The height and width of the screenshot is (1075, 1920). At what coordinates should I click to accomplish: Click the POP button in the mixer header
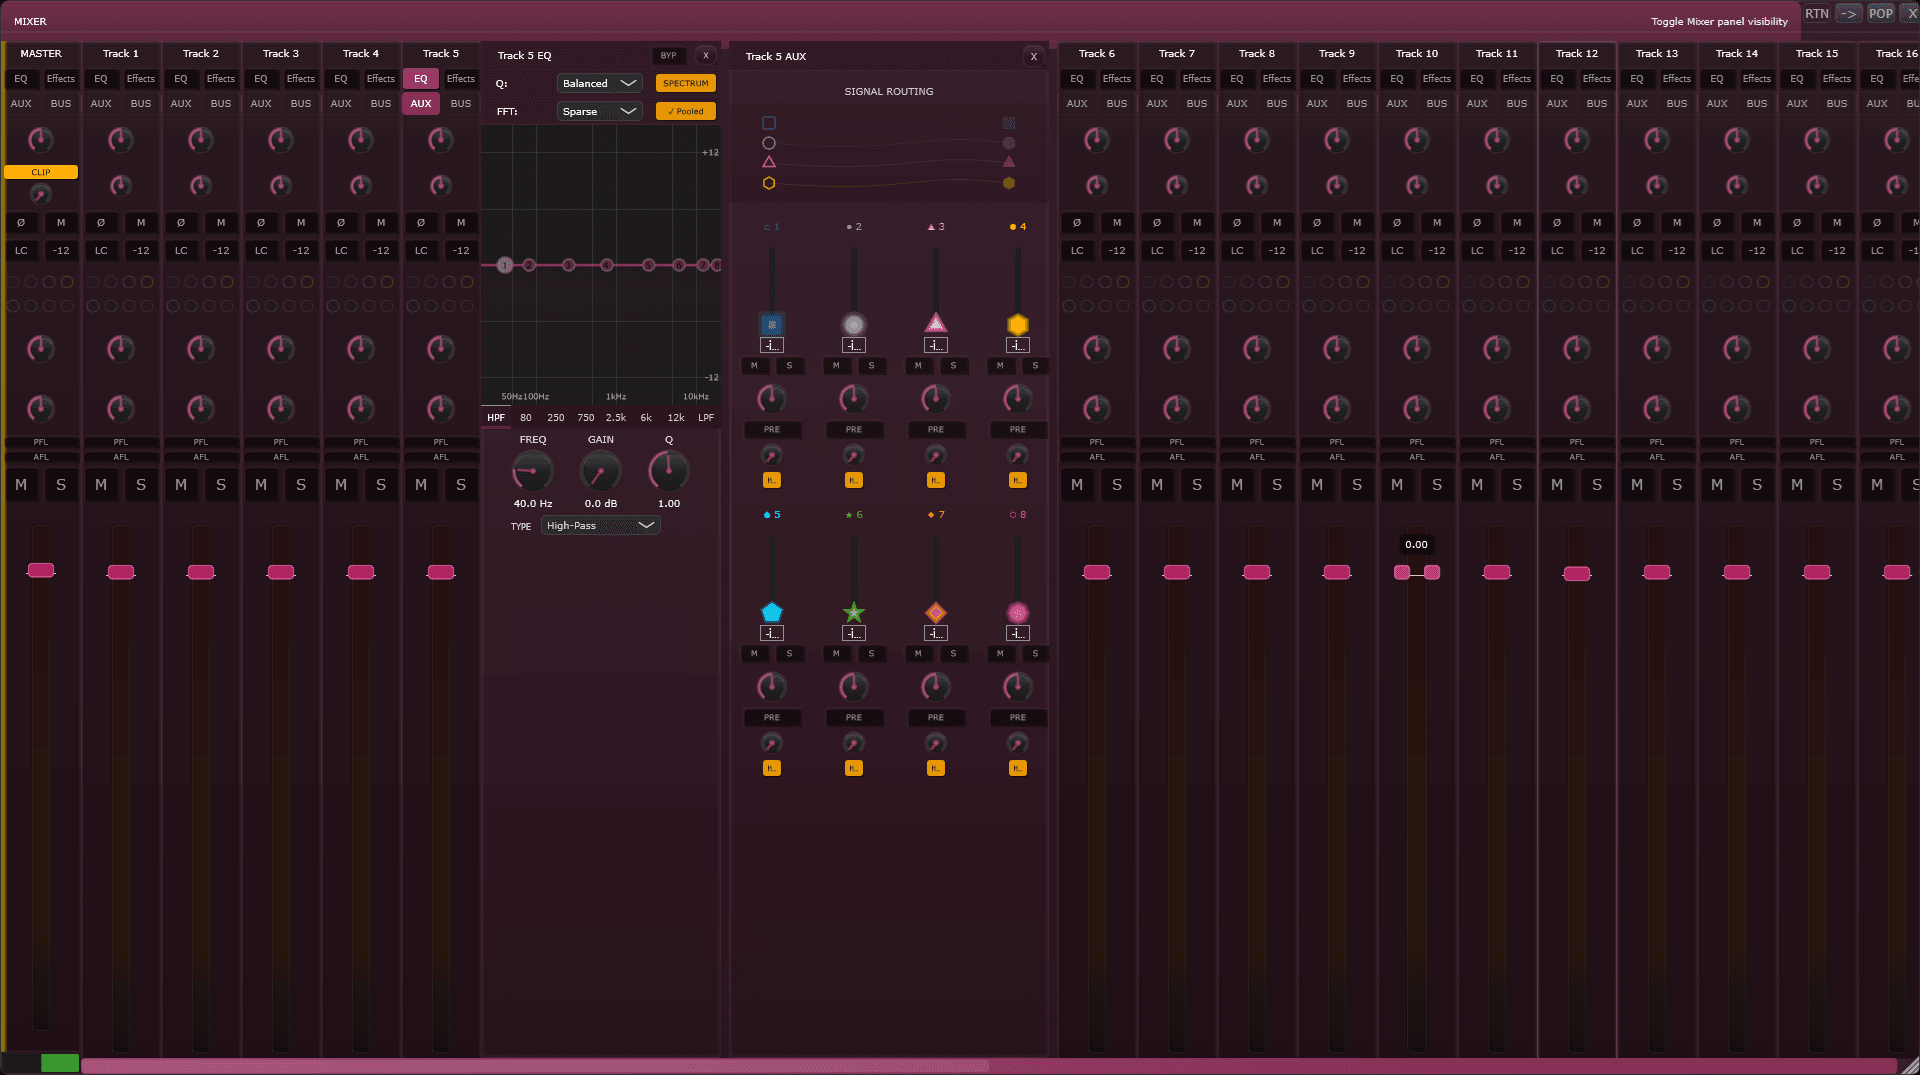[1880, 14]
